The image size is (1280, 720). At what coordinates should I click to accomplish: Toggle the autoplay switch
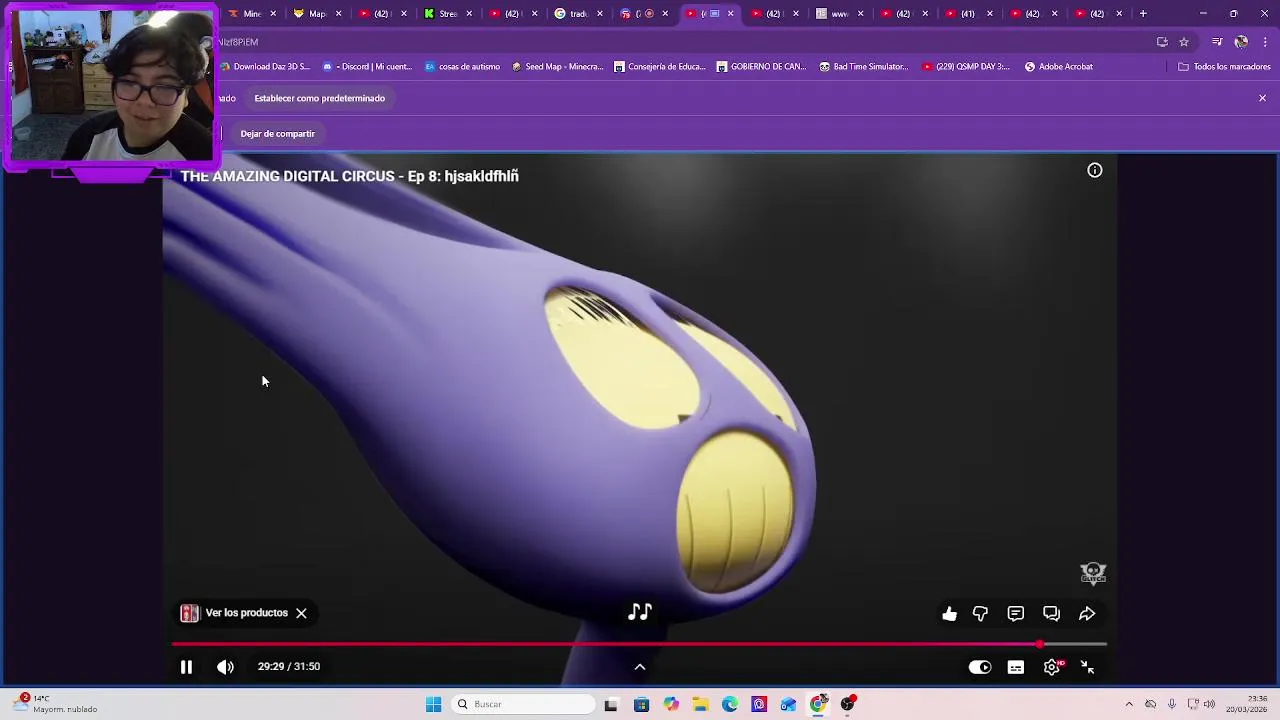(x=980, y=667)
